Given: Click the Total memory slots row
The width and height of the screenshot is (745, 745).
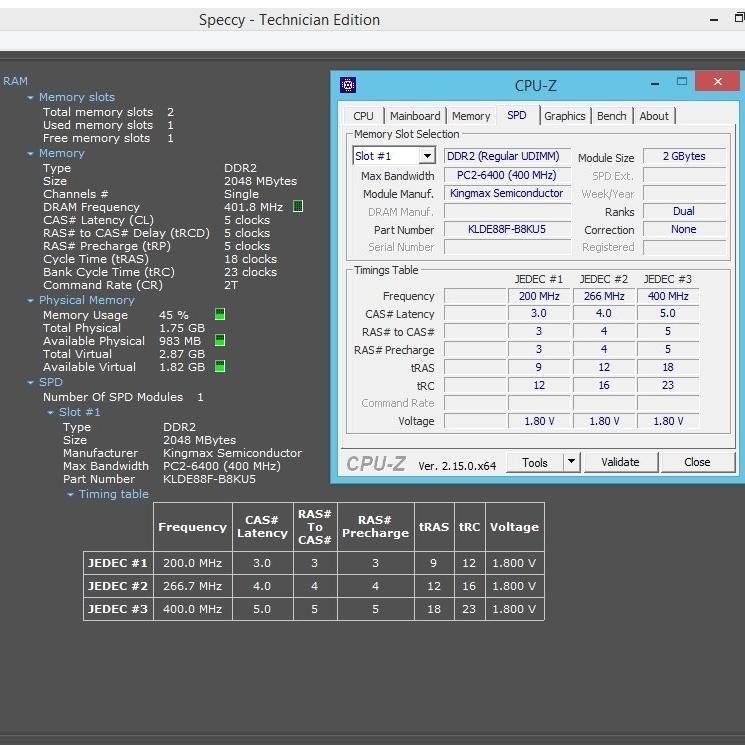Looking at the screenshot, I should tap(108, 112).
